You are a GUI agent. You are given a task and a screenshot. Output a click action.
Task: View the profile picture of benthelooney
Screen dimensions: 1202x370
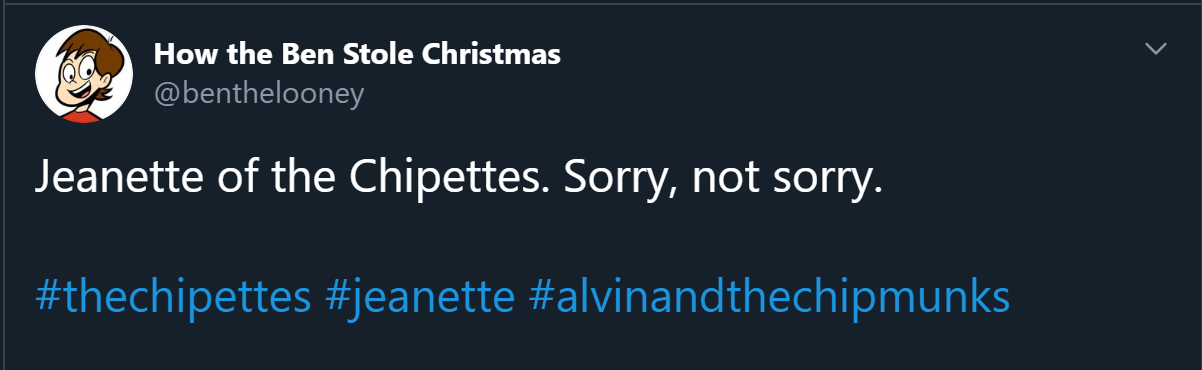[x=84, y=74]
